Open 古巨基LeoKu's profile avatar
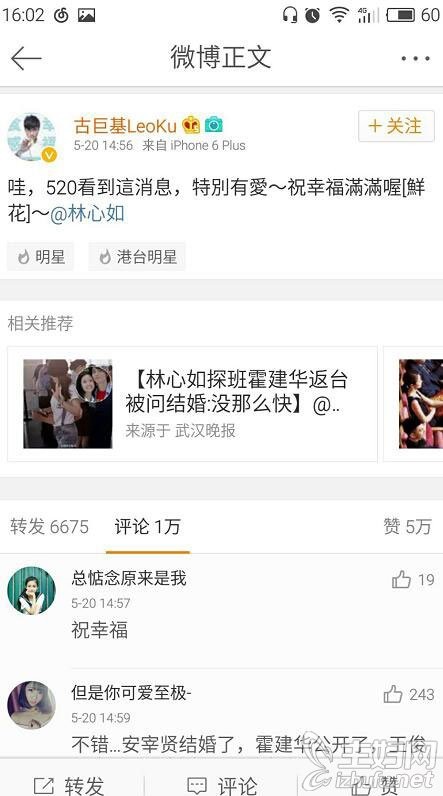 pos(31,137)
